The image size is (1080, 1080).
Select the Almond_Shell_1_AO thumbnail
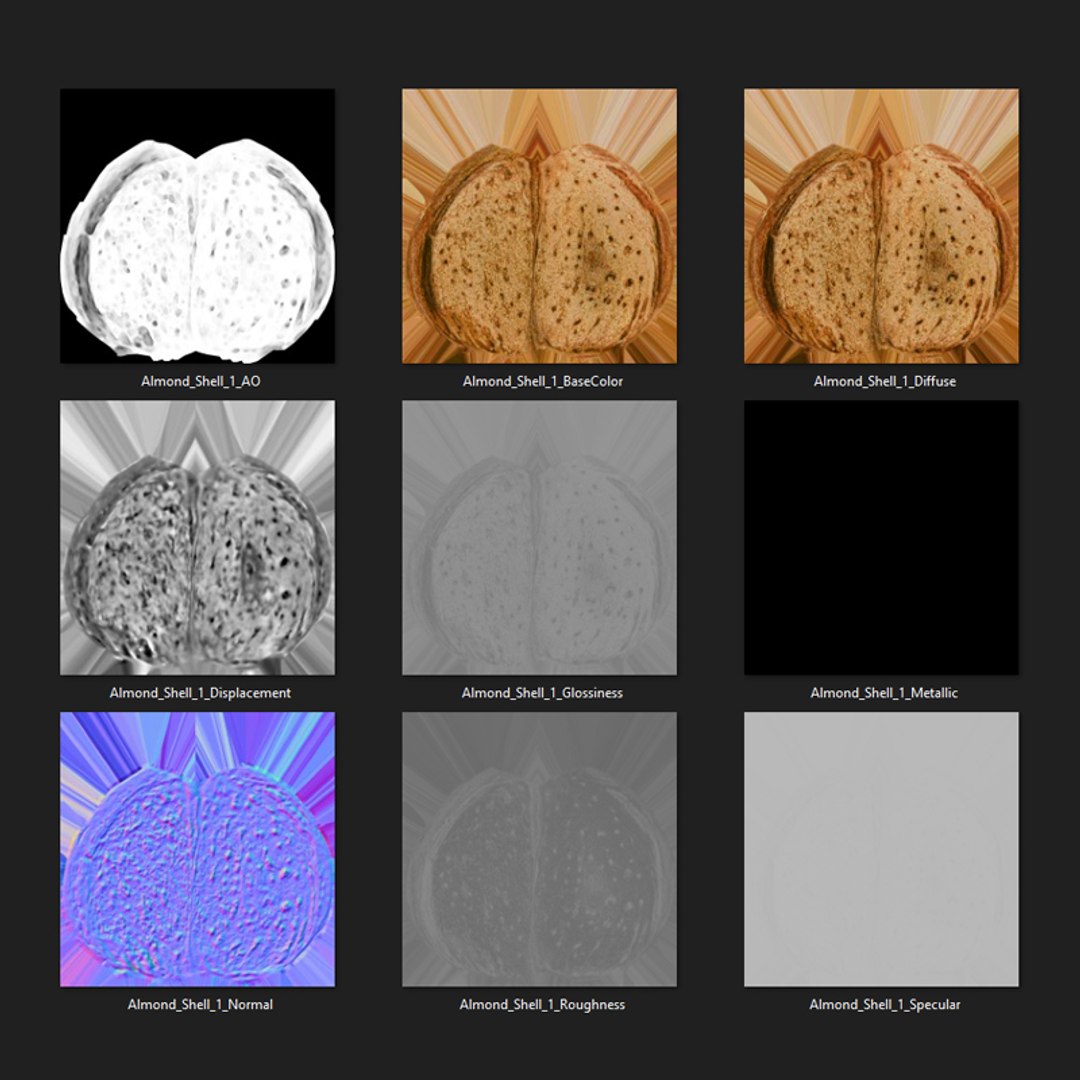[x=198, y=226]
